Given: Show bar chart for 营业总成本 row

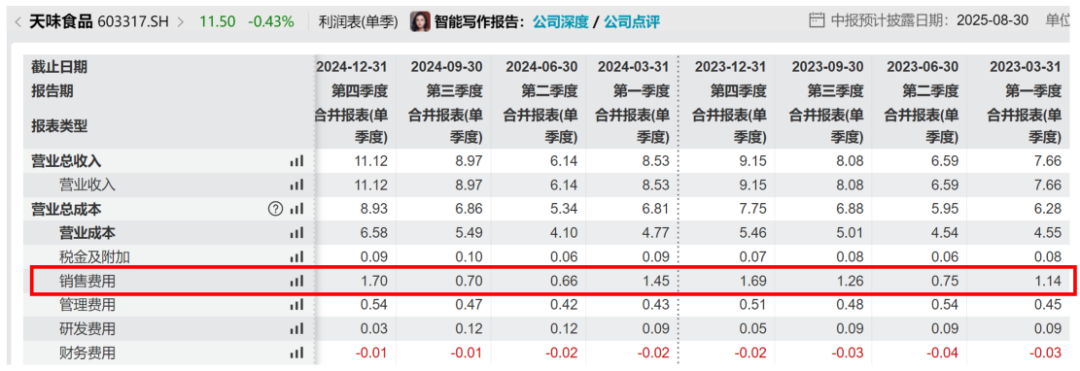Looking at the screenshot, I should click(x=296, y=209).
